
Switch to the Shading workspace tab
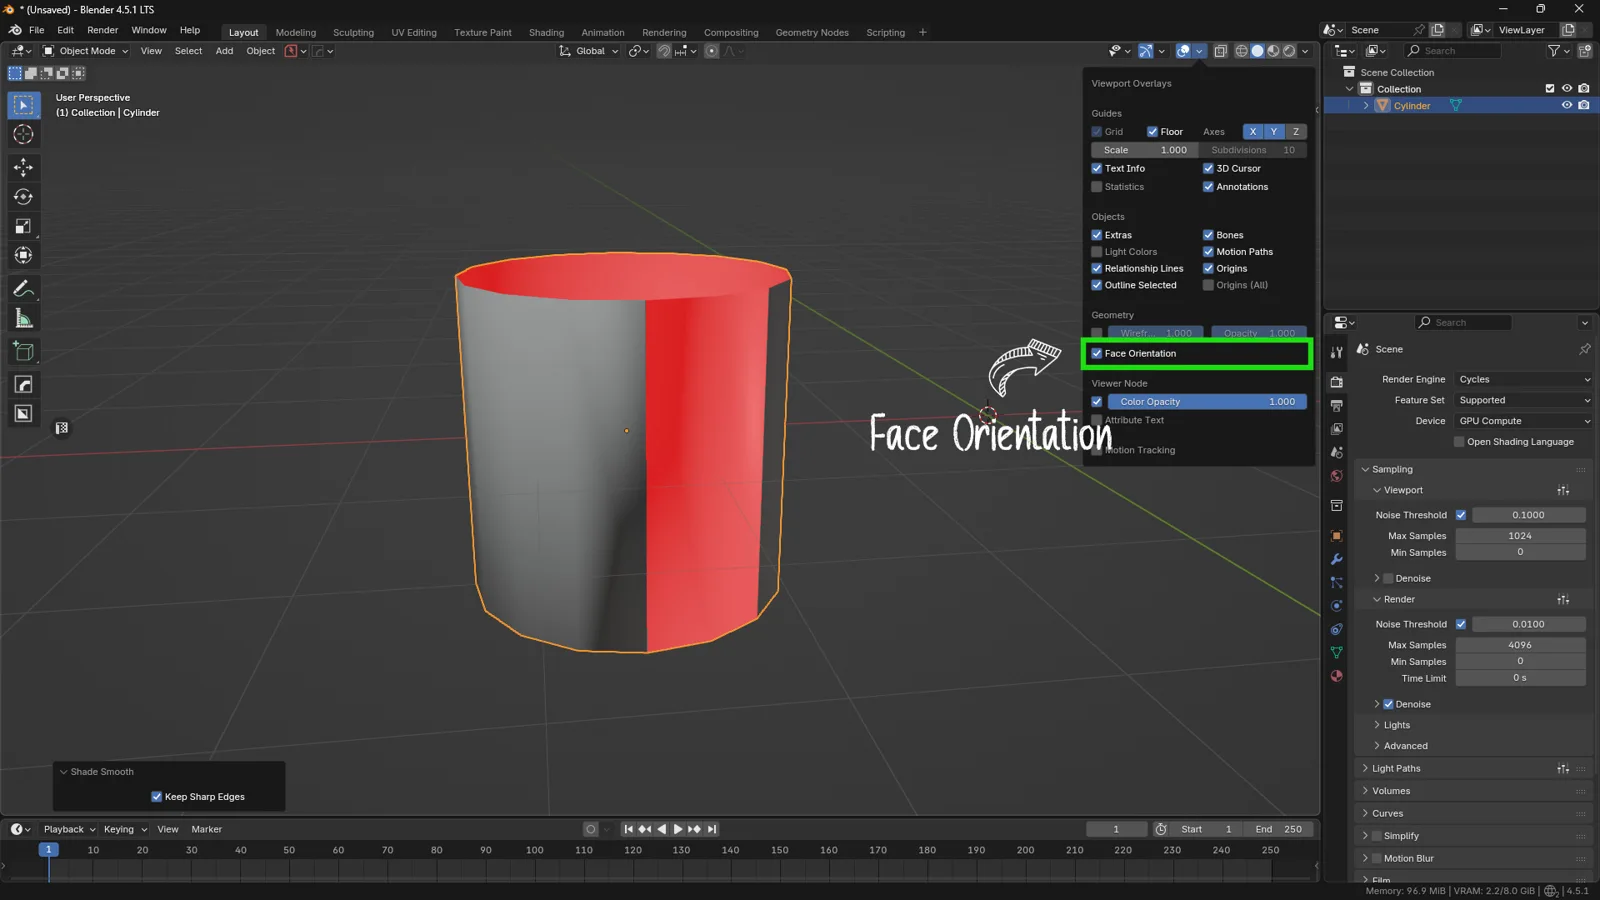[x=546, y=32]
